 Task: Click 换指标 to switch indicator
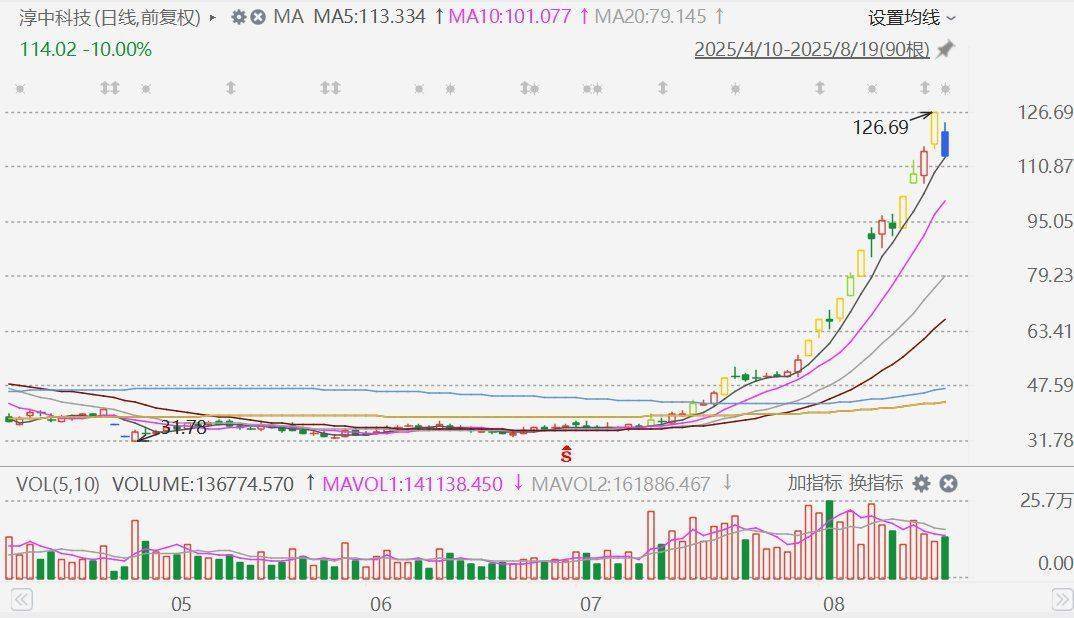click(876, 484)
